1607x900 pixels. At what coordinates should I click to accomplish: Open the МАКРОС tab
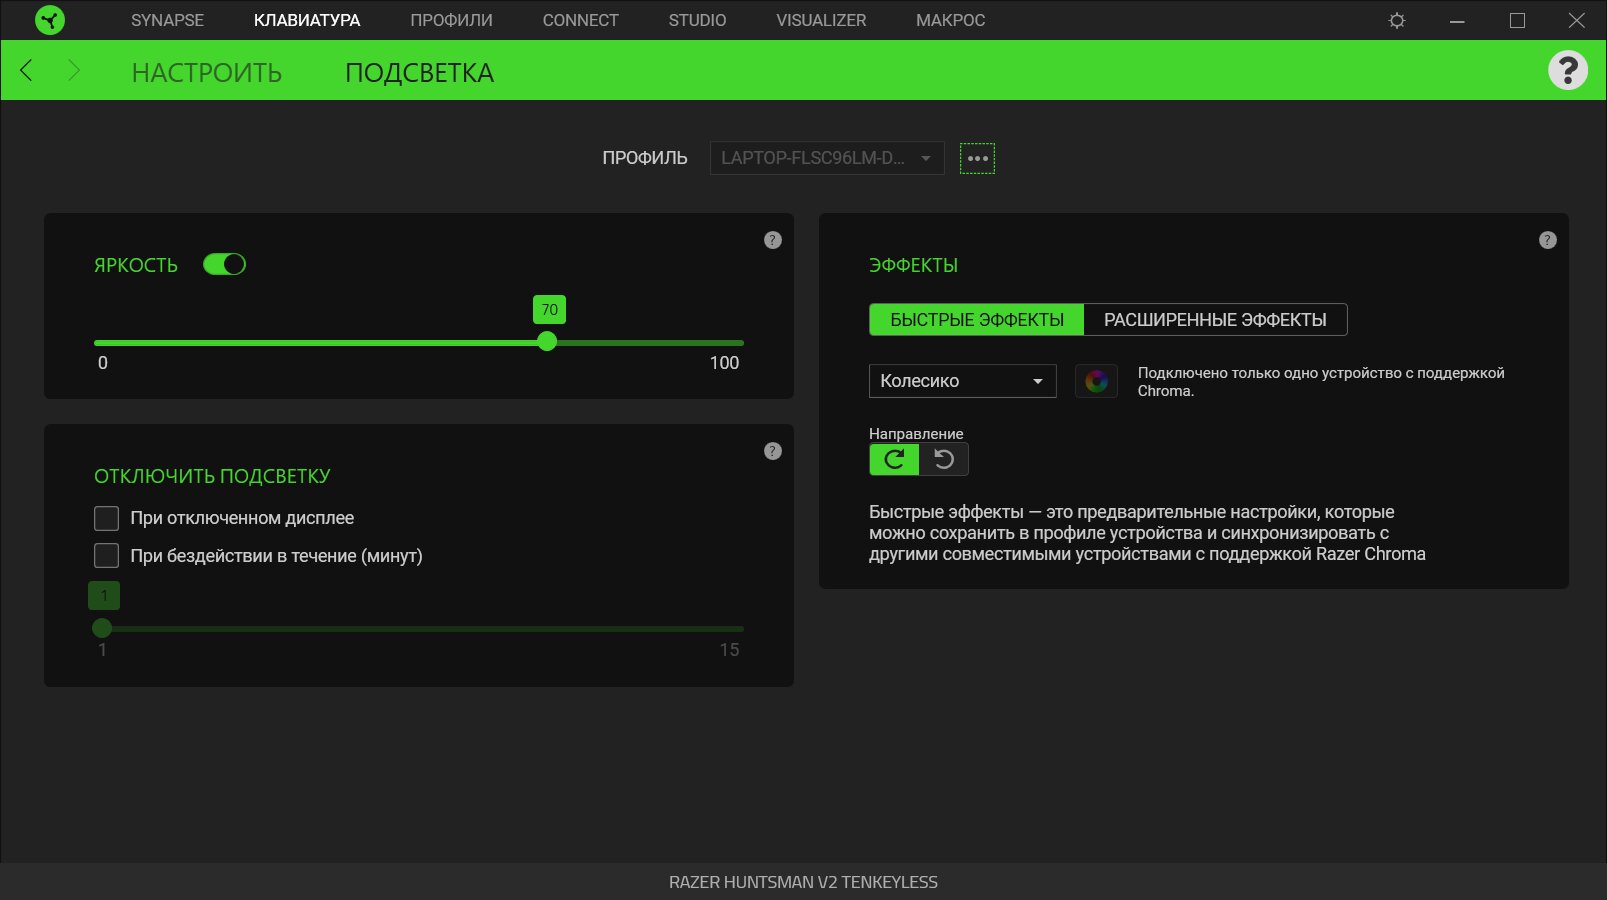[x=950, y=20]
